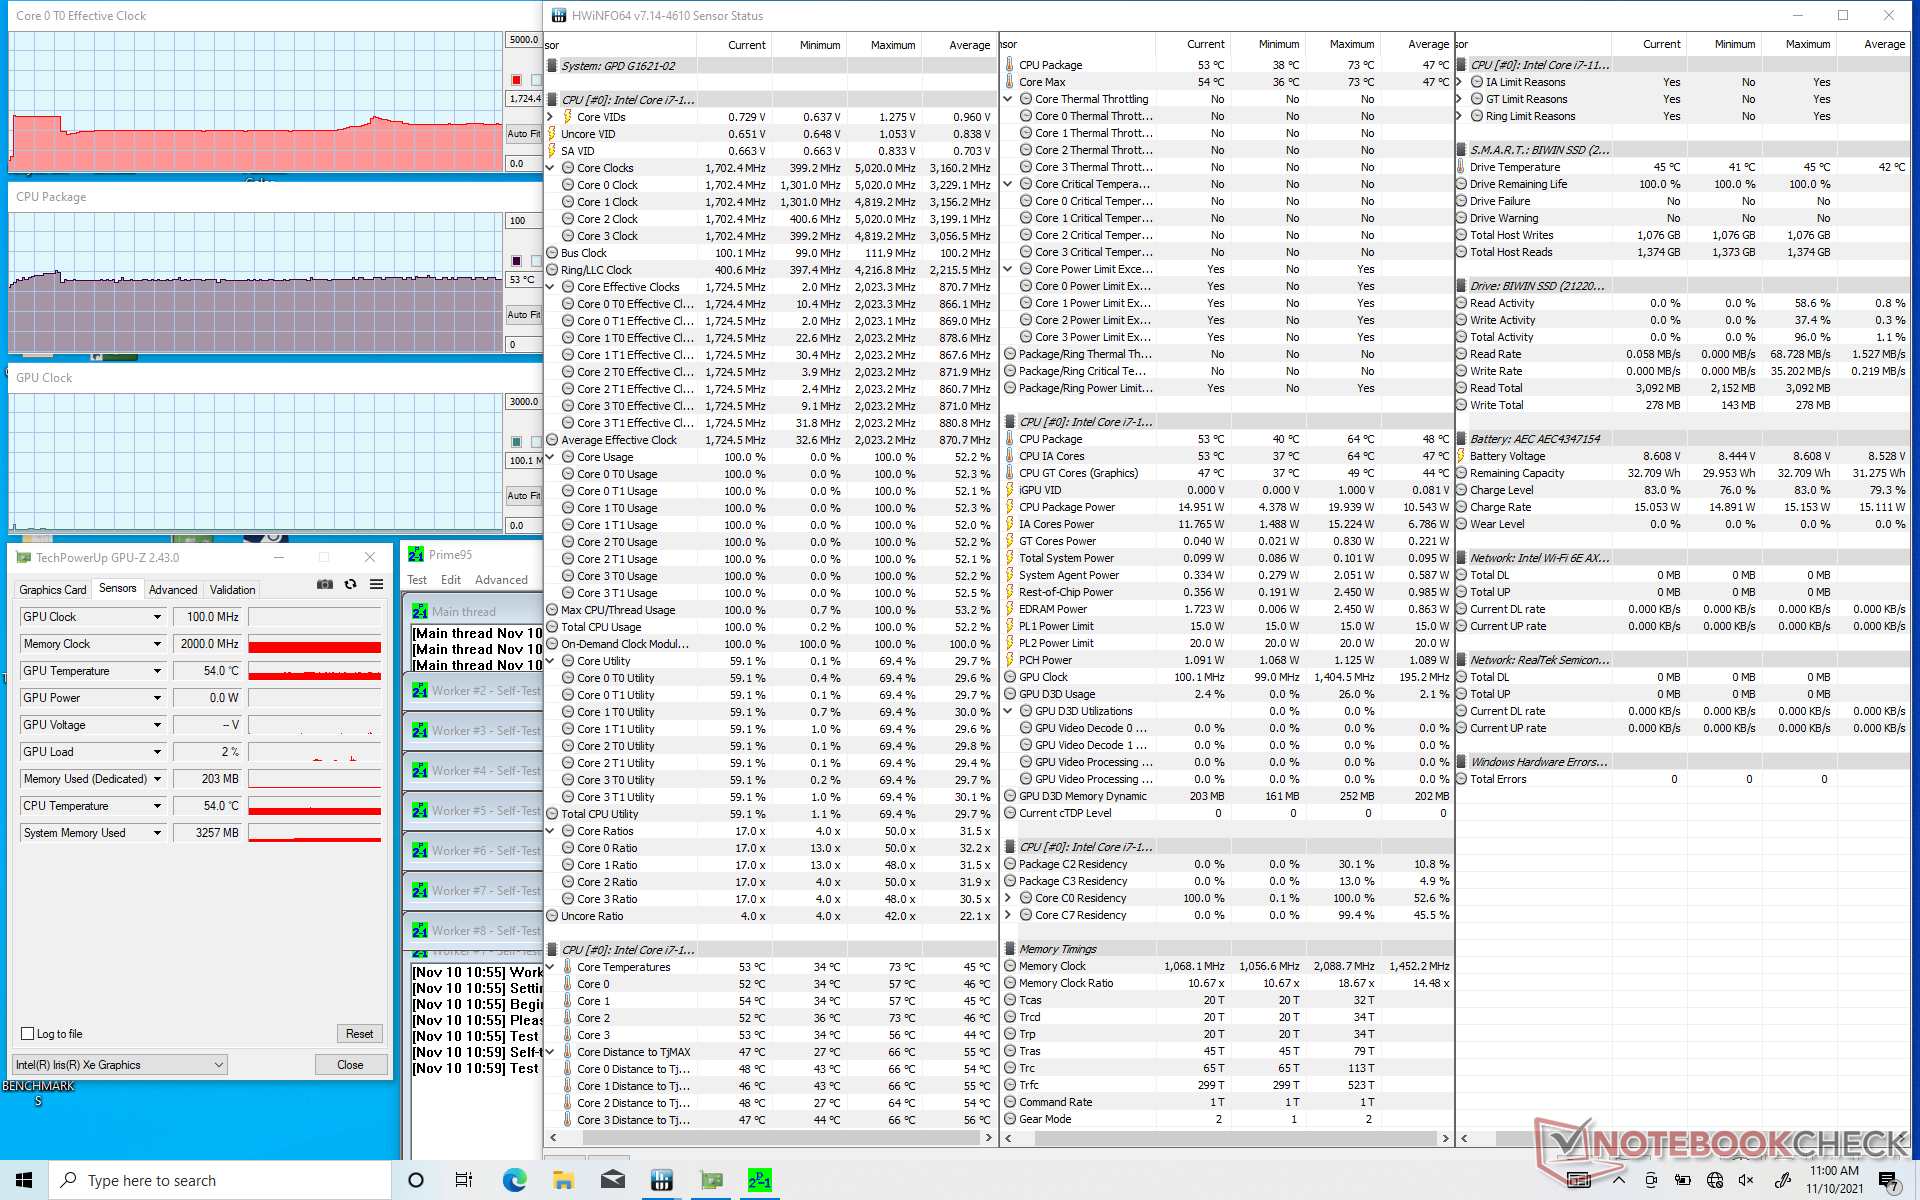Click the muted volume tray icon

[x=1747, y=1180]
